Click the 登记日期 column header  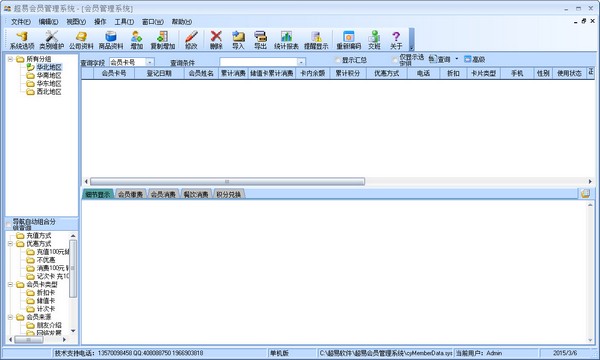tap(159, 73)
